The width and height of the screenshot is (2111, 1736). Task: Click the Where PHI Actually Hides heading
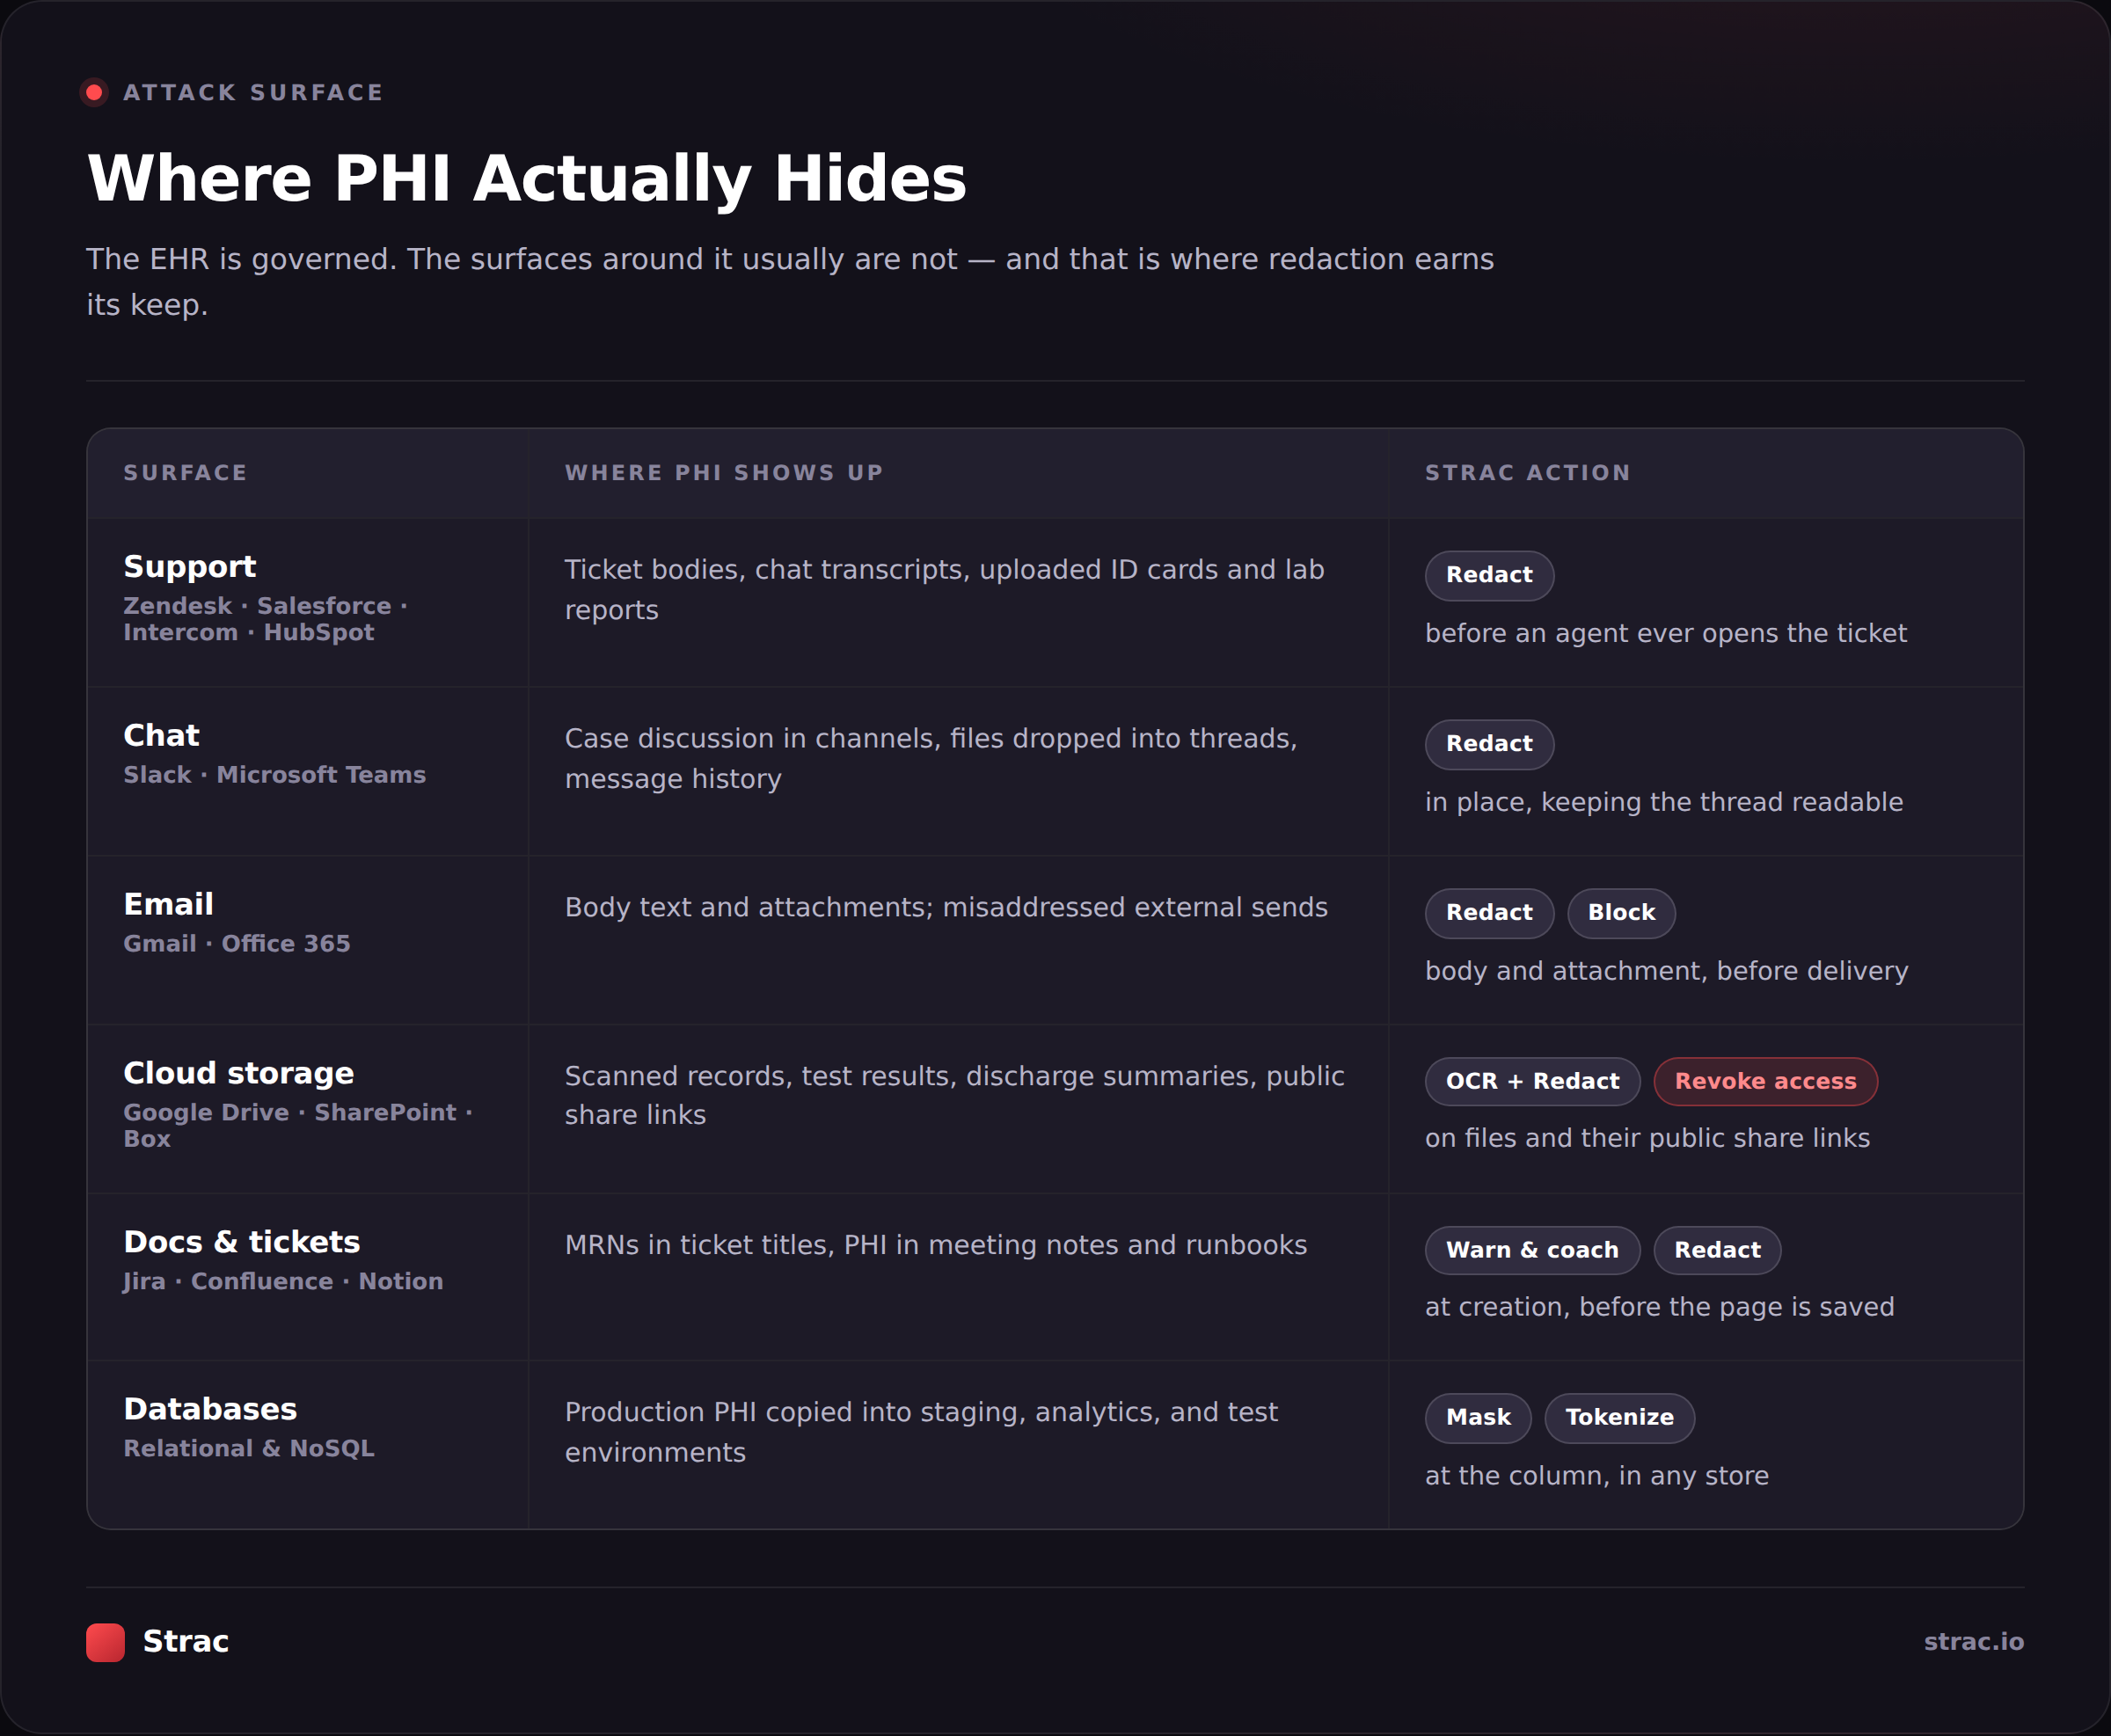click(527, 179)
